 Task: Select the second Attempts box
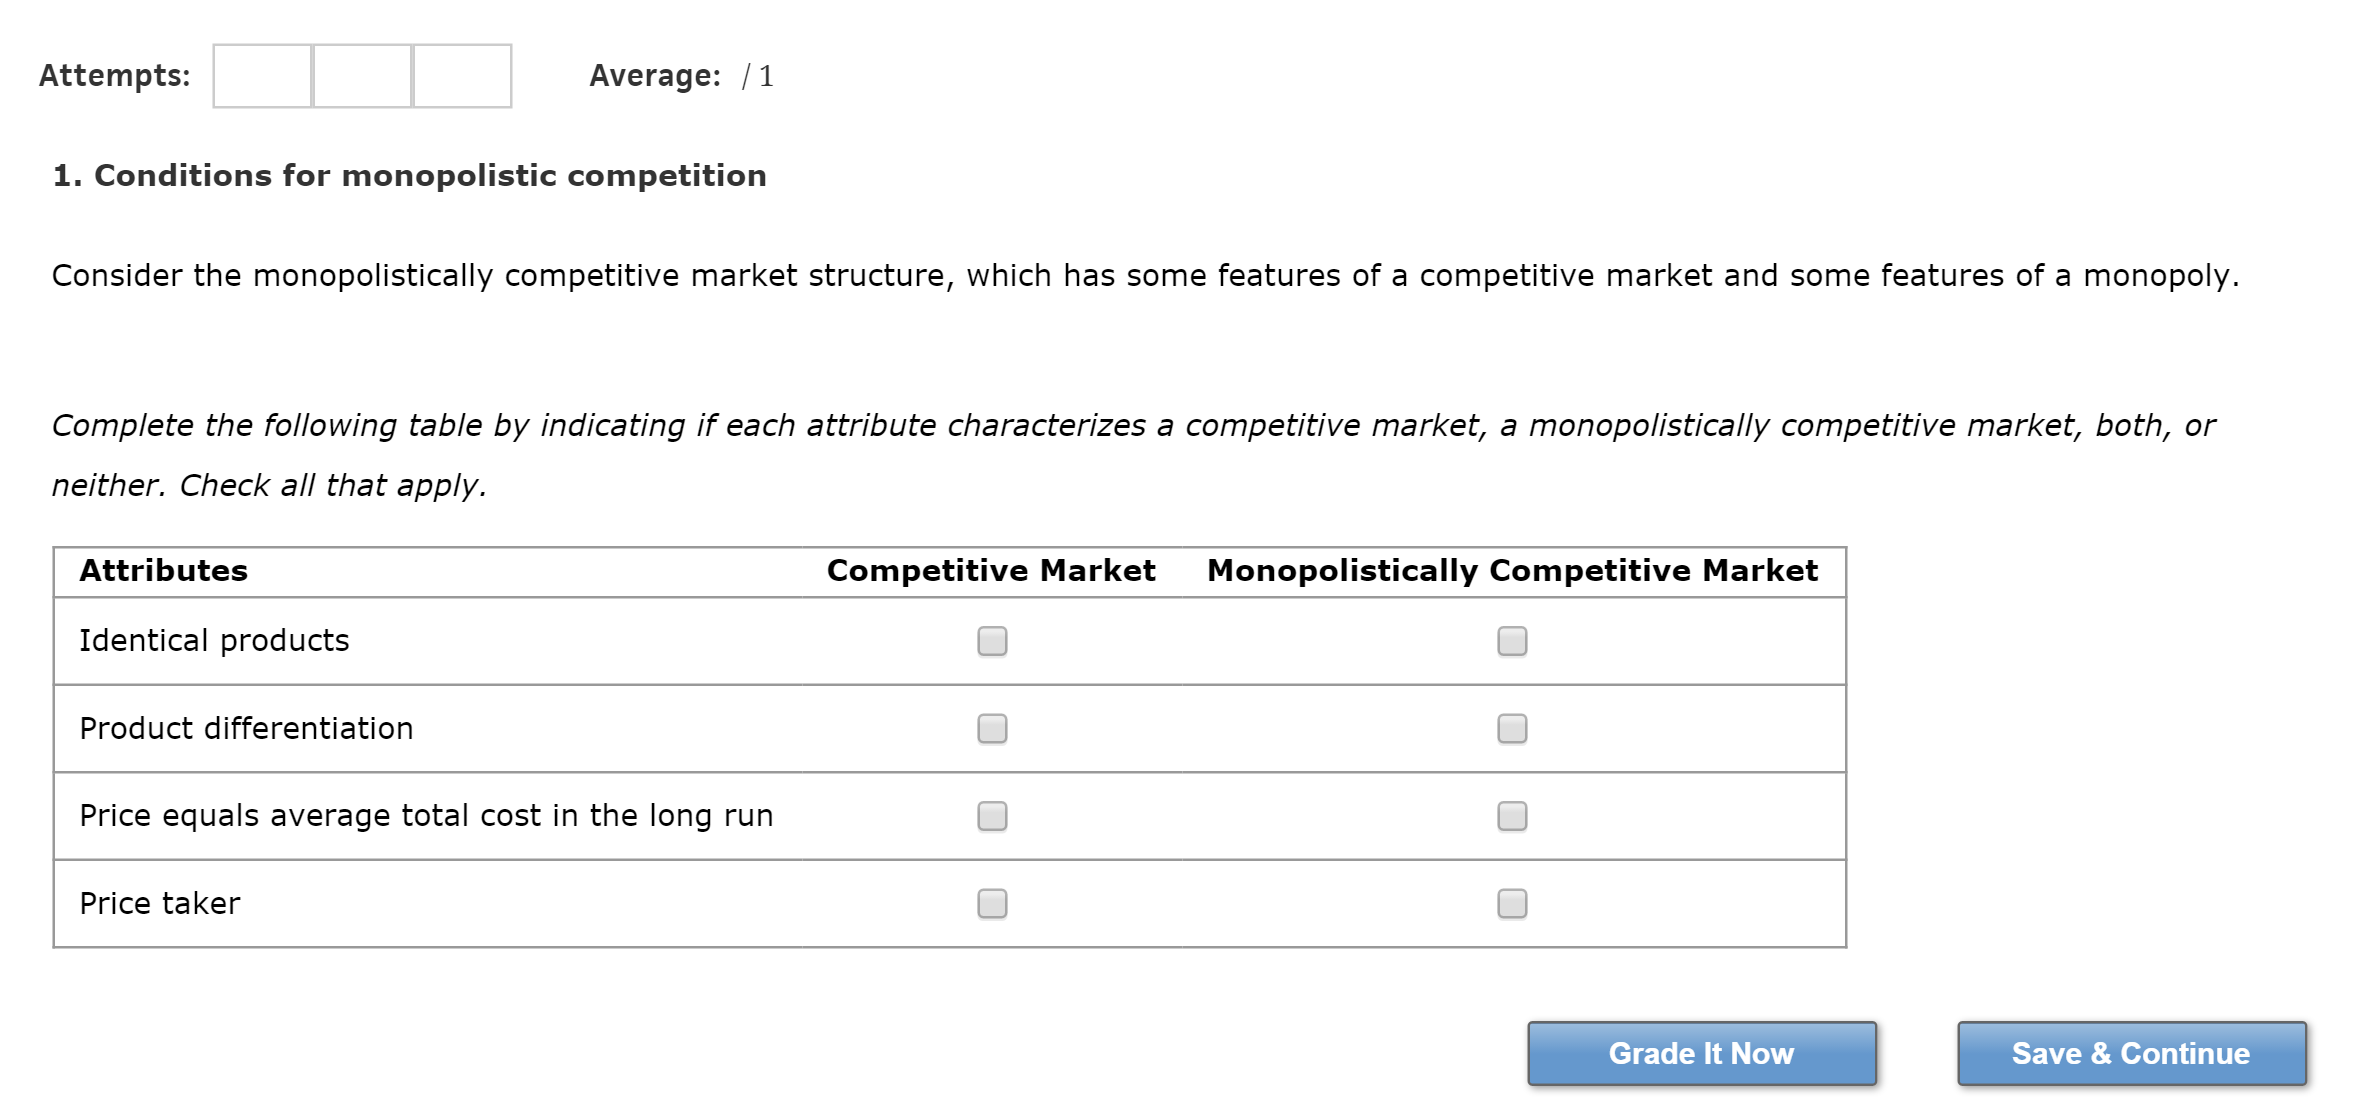pyautogui.click(x=362, y=76)
